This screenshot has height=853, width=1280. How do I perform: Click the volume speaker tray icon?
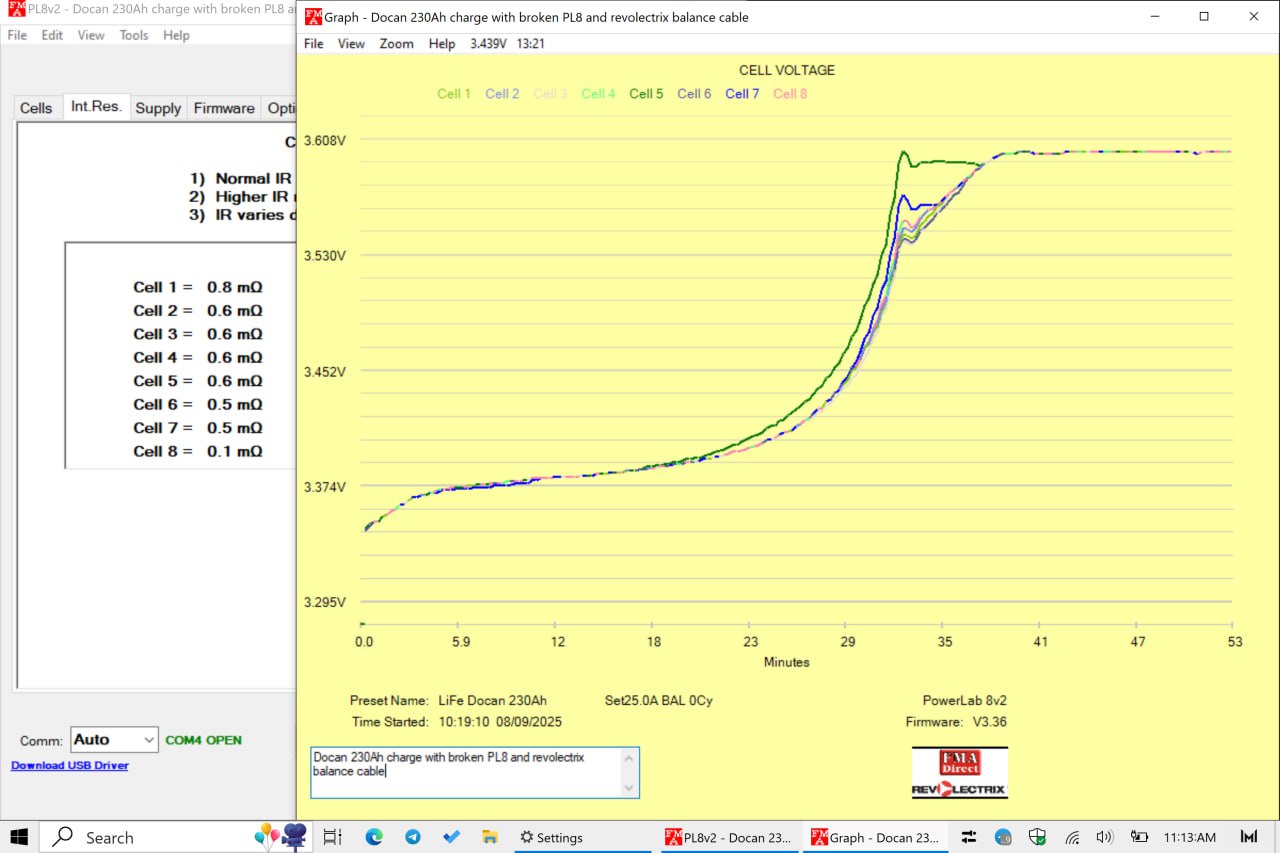[x=1105, y=837]
